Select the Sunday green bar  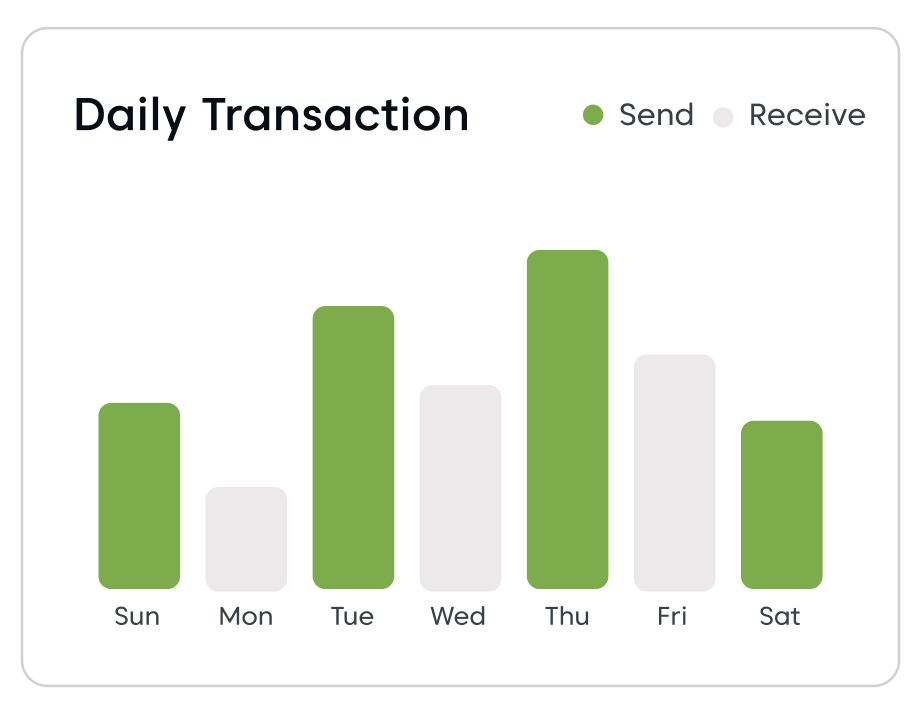coord(139,495)
